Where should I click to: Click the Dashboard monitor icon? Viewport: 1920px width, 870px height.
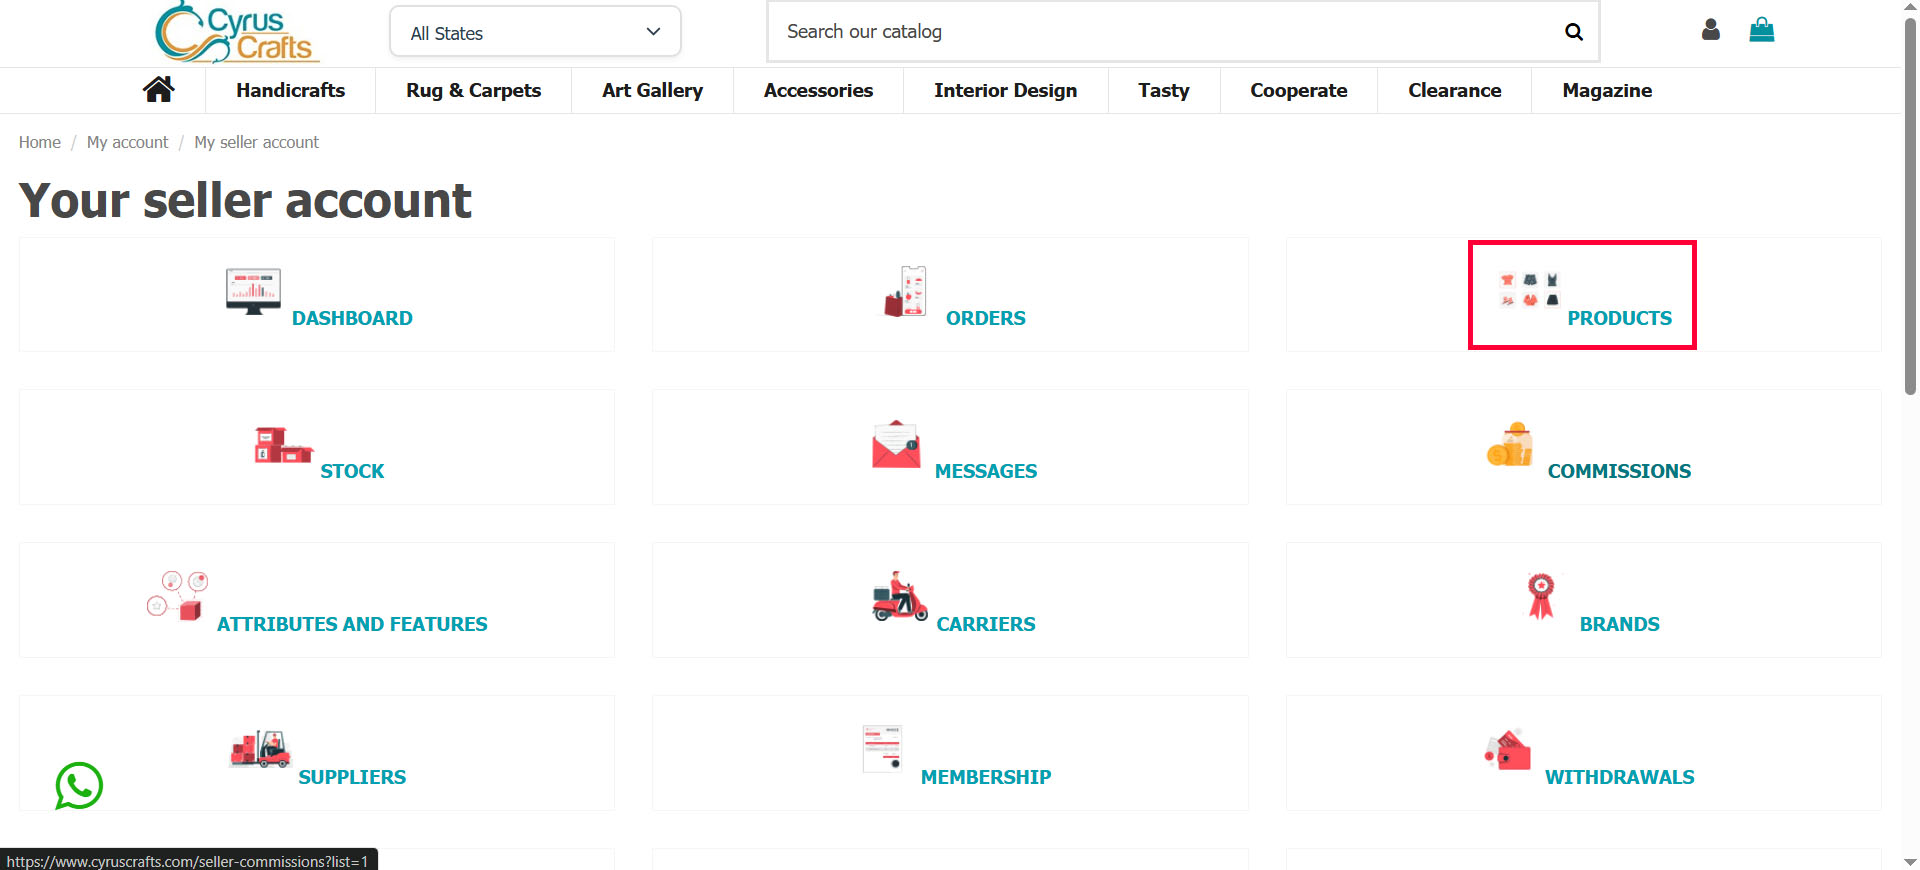point(253,292)
